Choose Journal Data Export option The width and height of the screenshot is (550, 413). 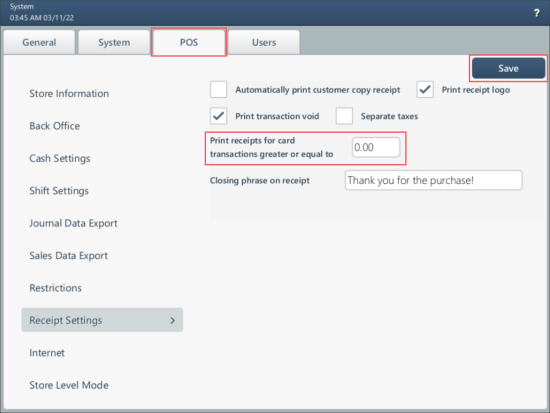(x=73, y=223)
